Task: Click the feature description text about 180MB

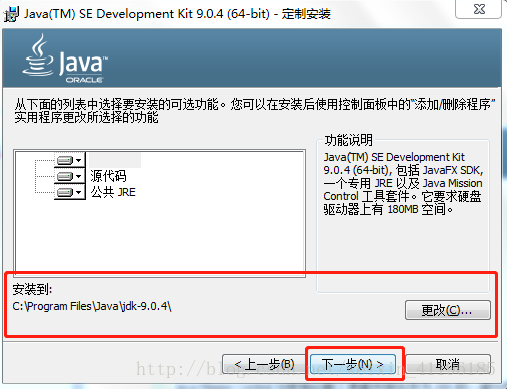Action: 403,183
